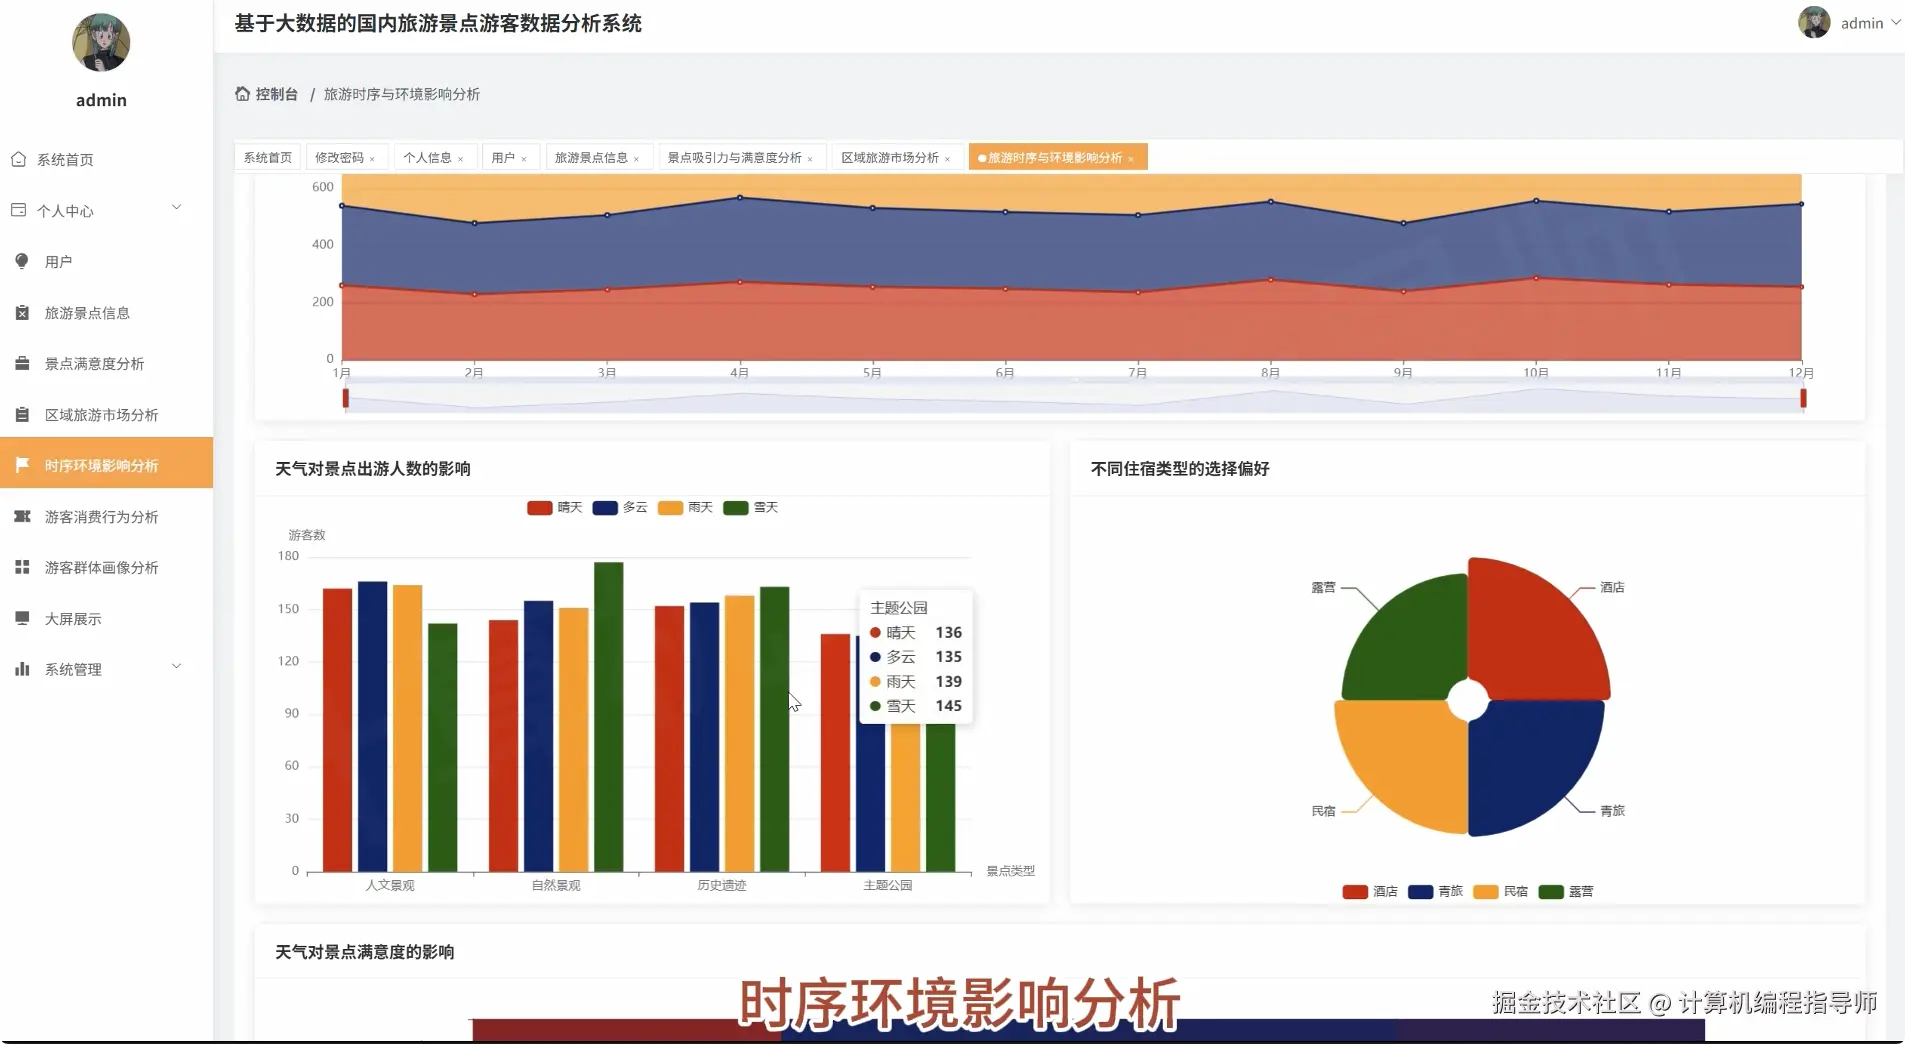Screen dimensions: 1905x1044
Task: Close the 修改密码 tab
Action: tap(372, 157)
